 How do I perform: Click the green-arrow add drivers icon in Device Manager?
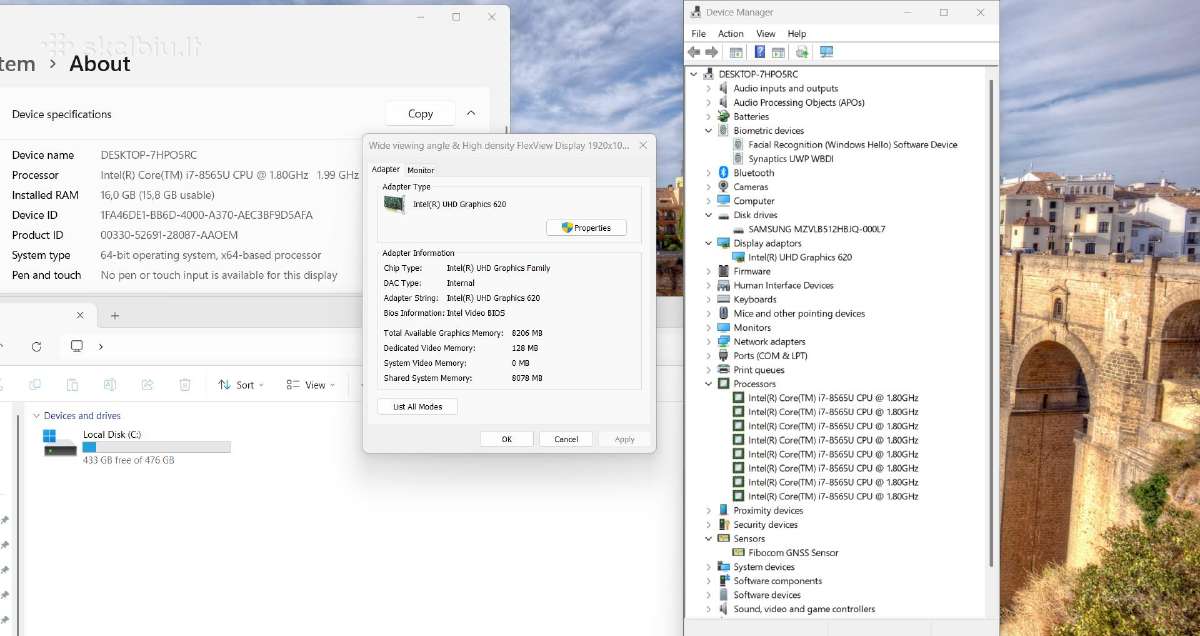tap(802, 52)
